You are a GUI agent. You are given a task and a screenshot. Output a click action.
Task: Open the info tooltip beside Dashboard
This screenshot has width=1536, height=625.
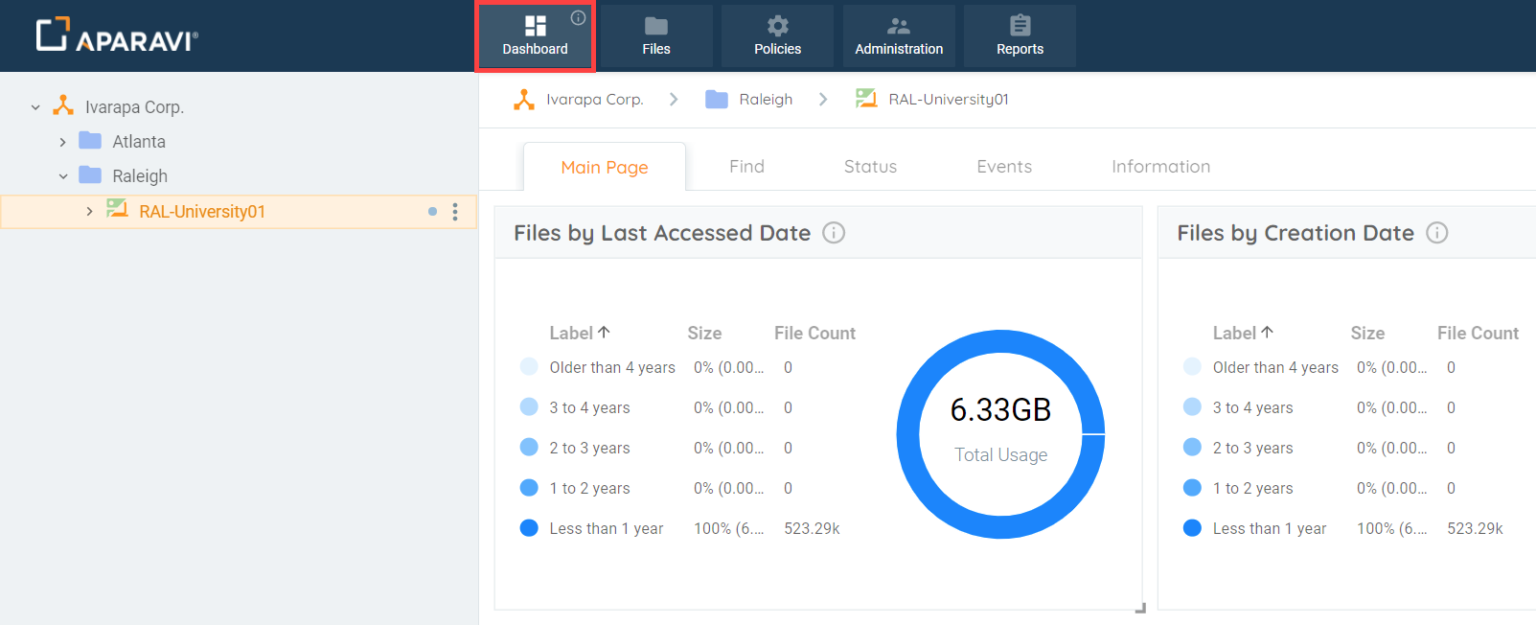click(578, 17)
